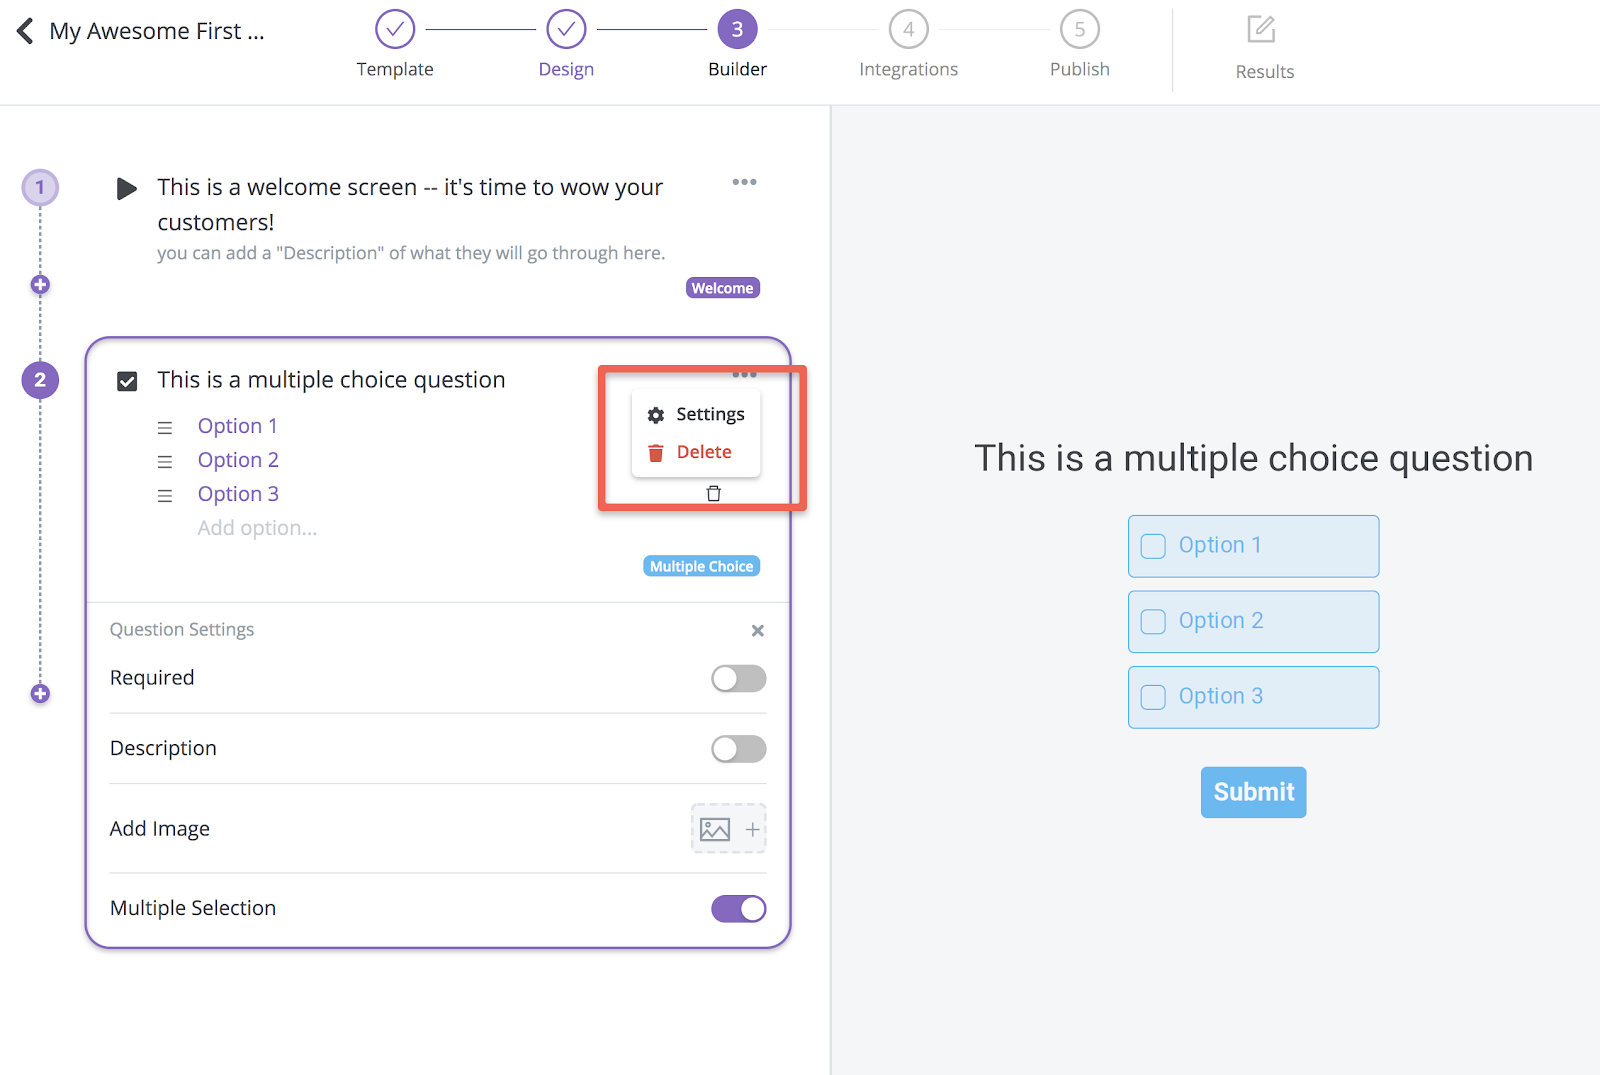
Task: Disable the Multiple Selection toggle
Action: (739, 909)
